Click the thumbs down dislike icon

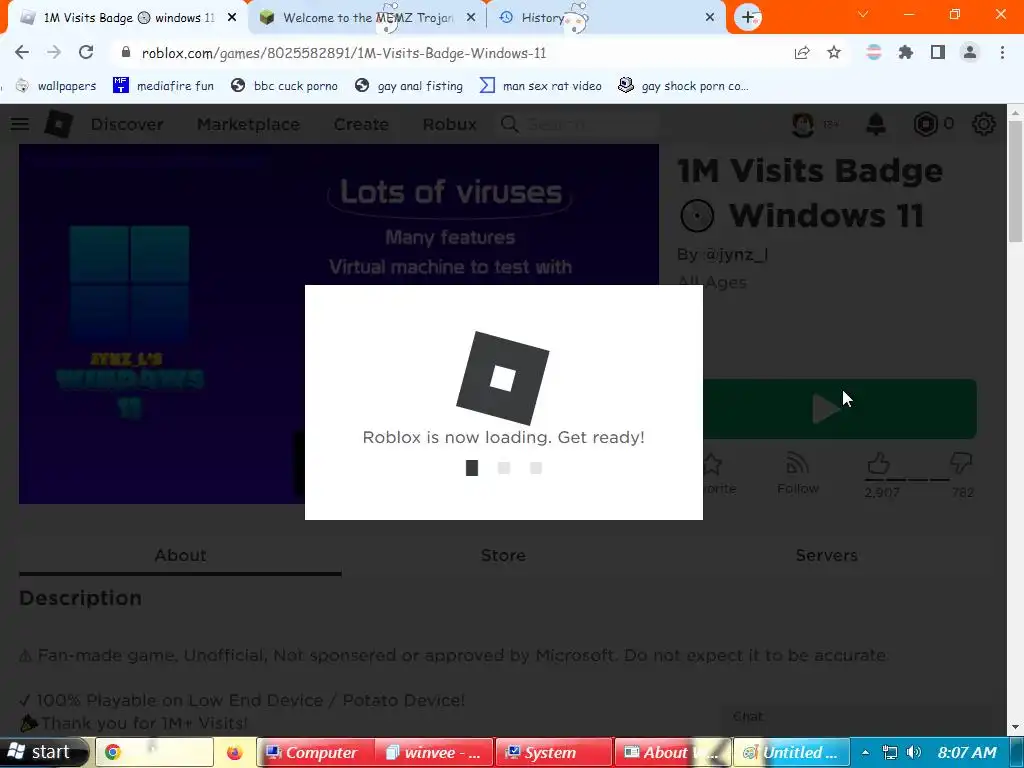coord(961,463)
